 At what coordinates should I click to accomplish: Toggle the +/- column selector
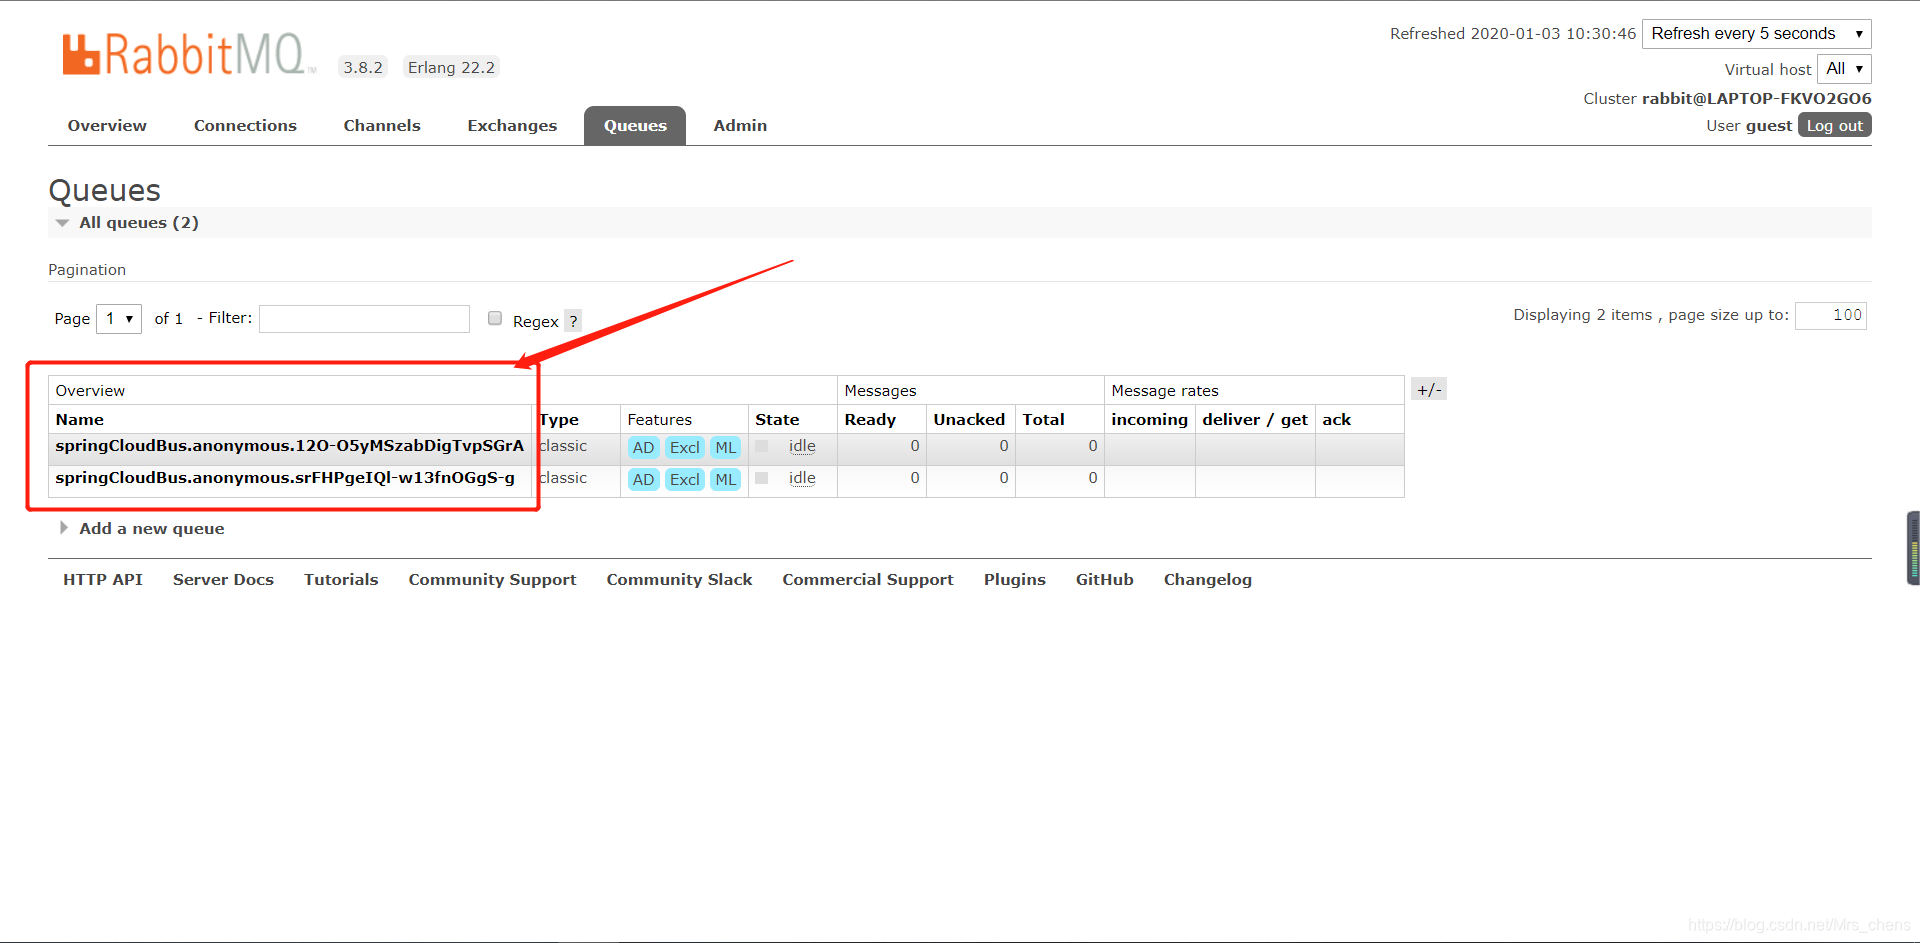pyautogui.click(x=1429, y=389)
